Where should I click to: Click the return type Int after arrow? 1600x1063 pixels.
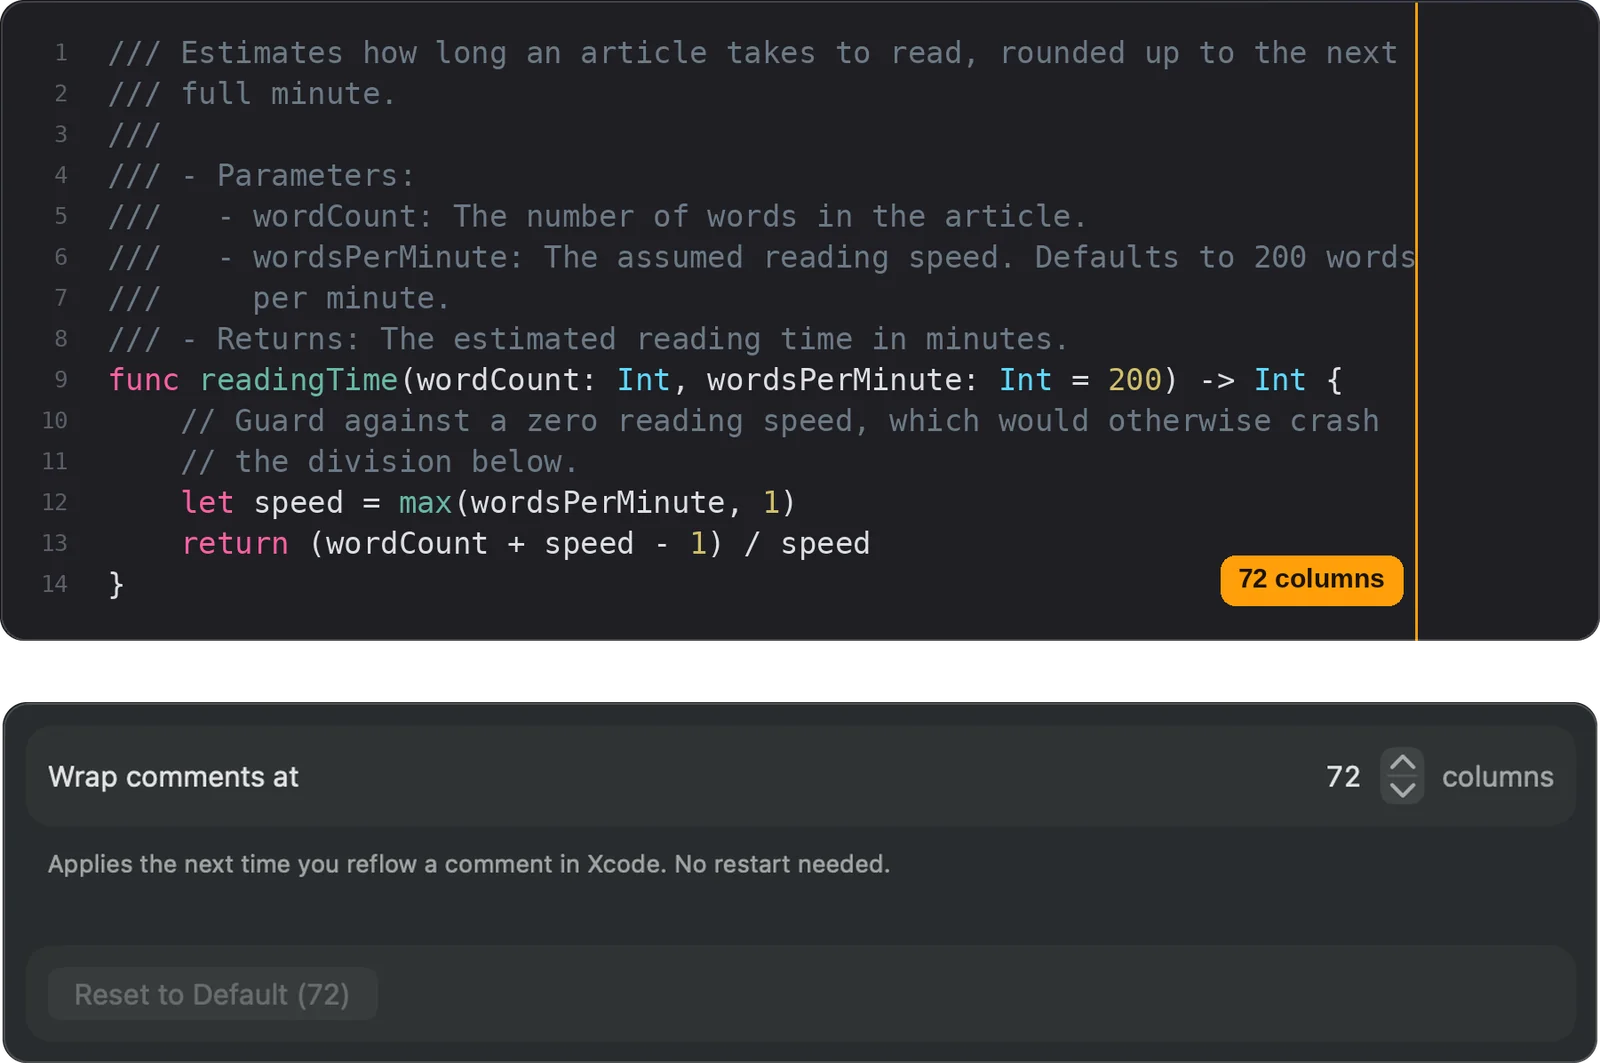pyautogui.click(x=1280, y=380)
